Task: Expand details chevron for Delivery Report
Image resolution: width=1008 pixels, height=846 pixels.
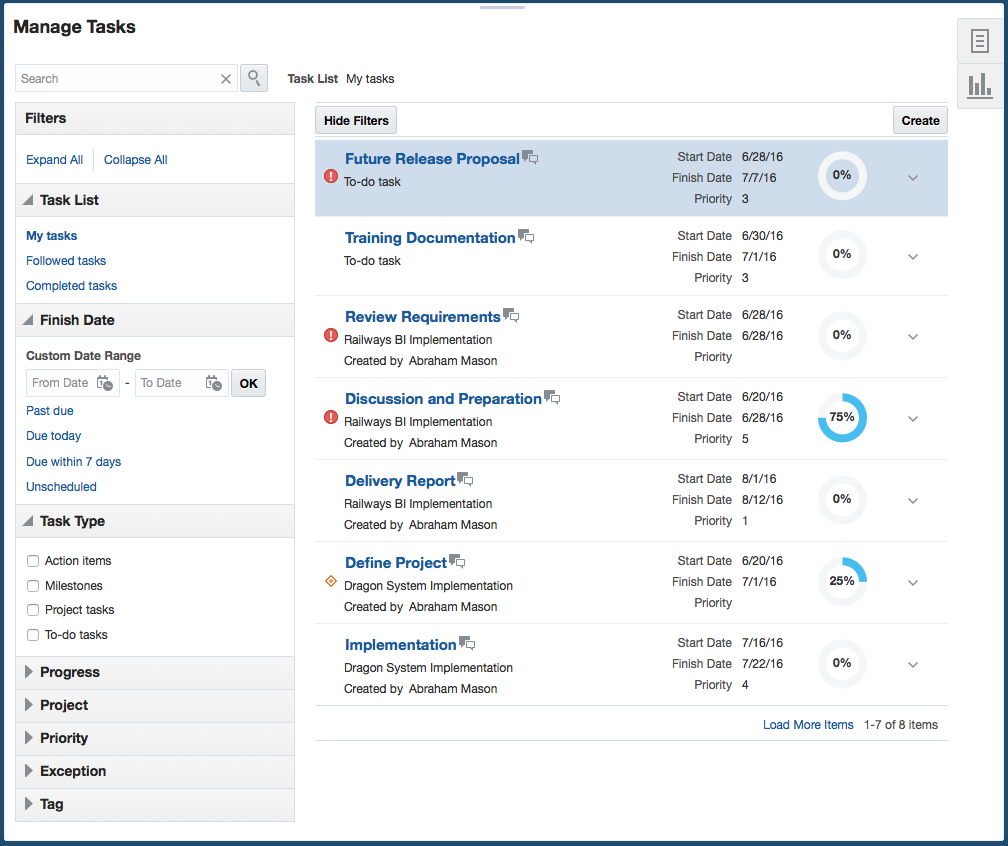Action: click(913, 501)
